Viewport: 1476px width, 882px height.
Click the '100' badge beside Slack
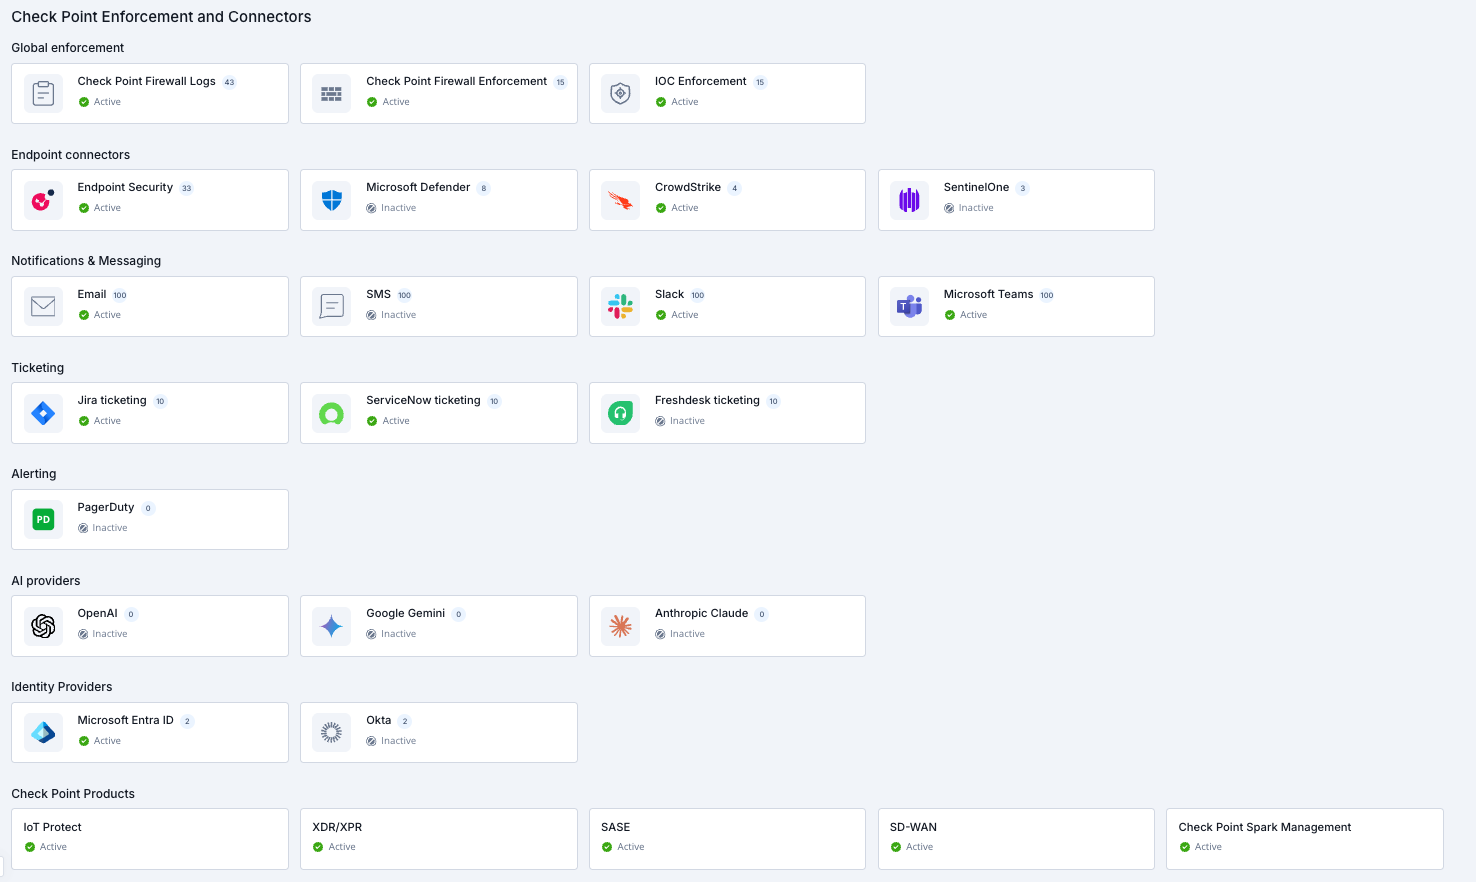[x=698, y=295]
